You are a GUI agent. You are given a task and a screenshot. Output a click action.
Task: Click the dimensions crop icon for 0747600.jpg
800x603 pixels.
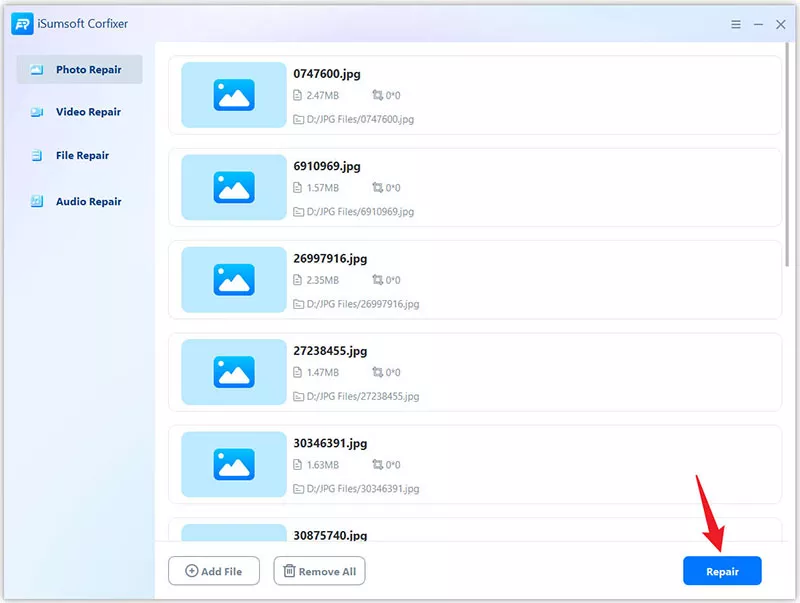click(x=378, y=95)
